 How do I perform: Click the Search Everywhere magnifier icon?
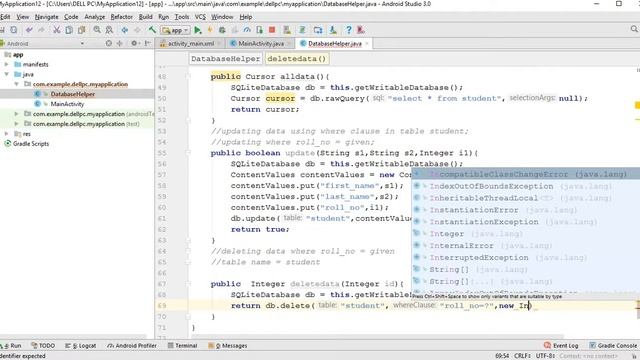click(634, 29)
